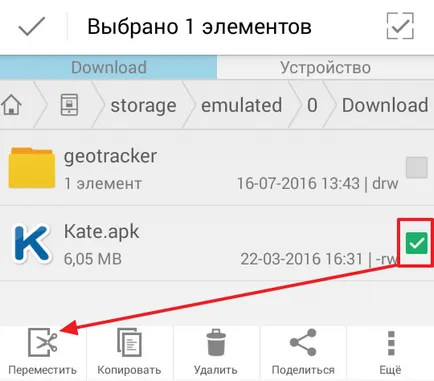Uncheck the Kate.apk checkbox
Image resolution: width=434 pixels, height=381 pixels.
417,243
